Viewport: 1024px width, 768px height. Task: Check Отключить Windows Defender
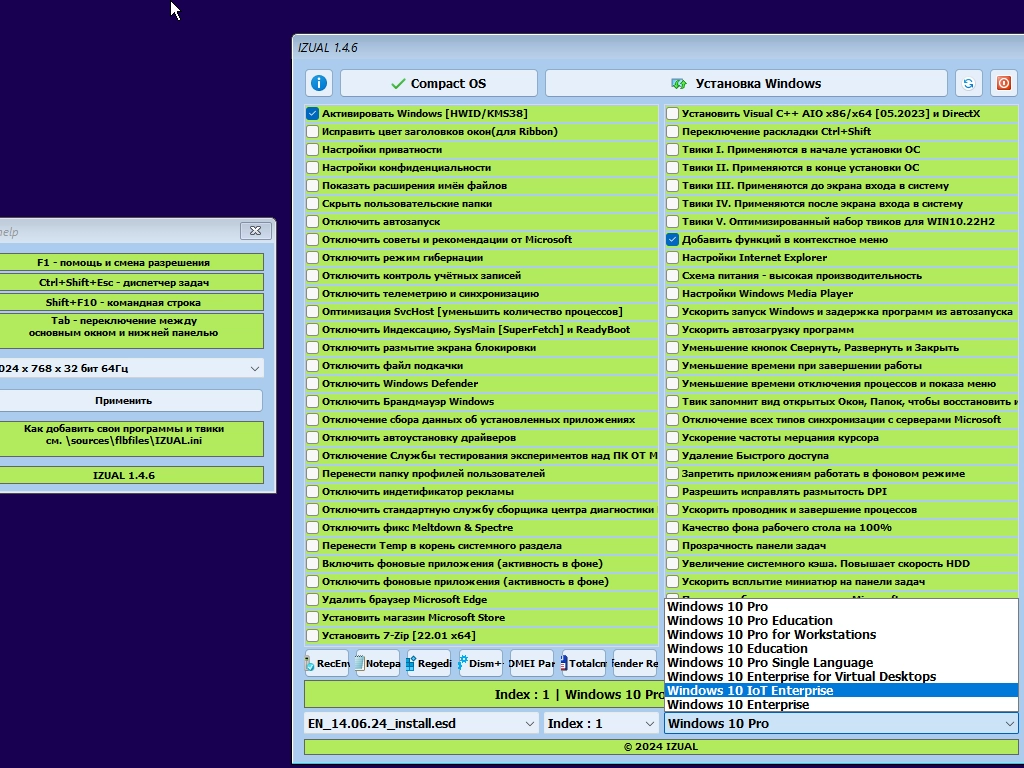(x=312, y=383)
